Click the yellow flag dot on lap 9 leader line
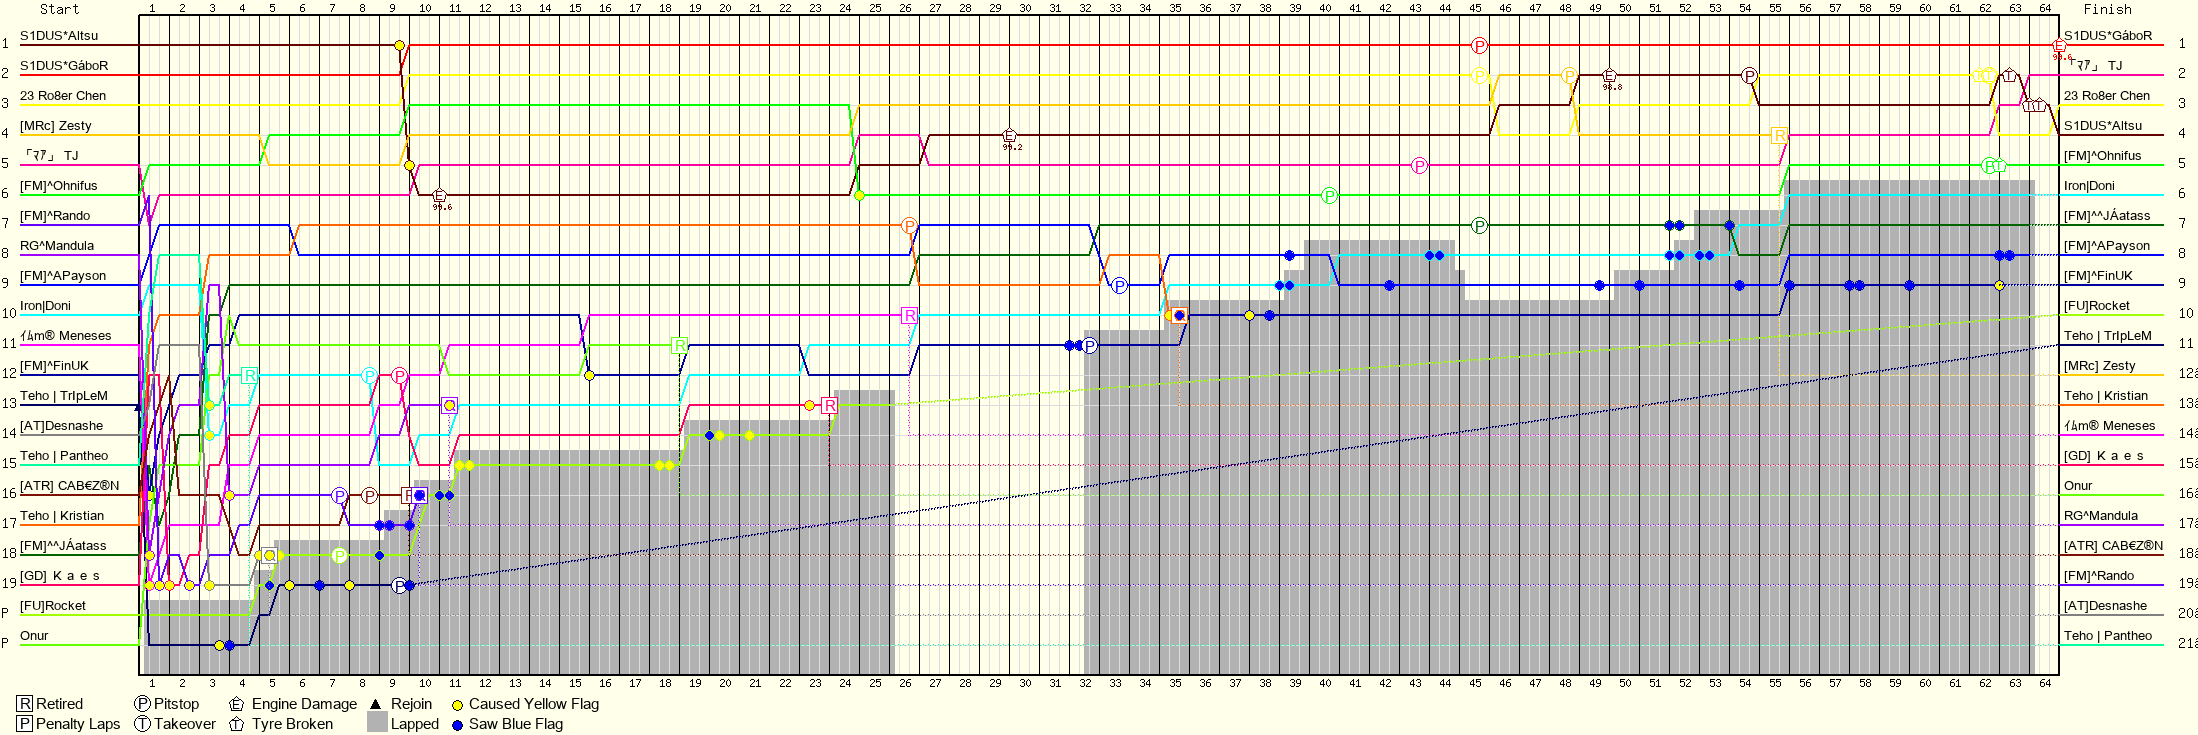 (x=399, y=45)
